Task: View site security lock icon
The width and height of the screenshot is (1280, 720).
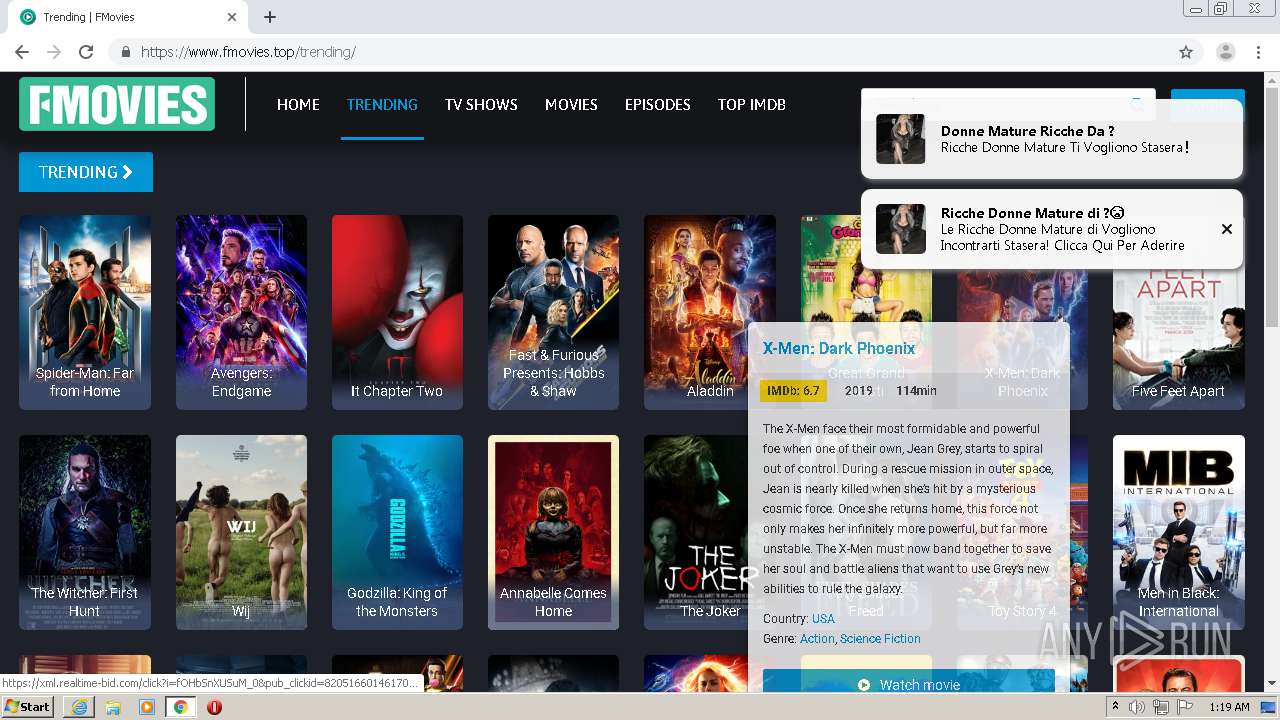Action: point(125,52)
